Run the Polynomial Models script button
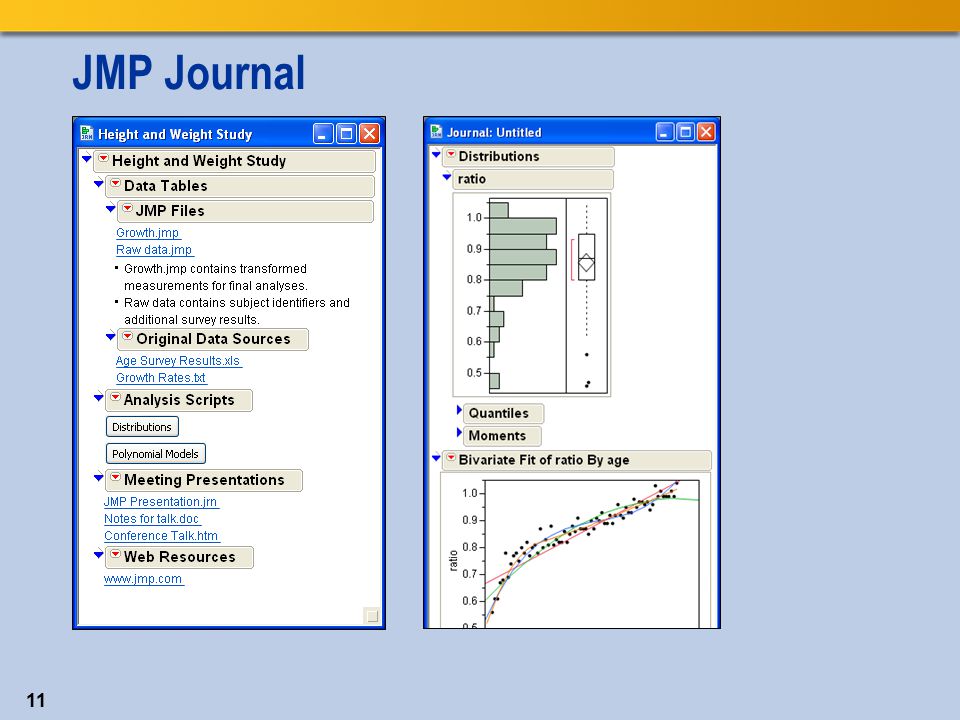 pyautogui.click(x=156, y=454)
